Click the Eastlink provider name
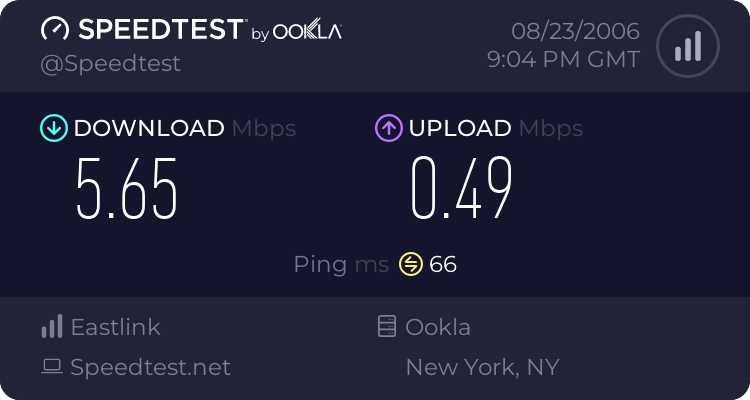The image size is (750, 400). (x=115, y=327)
